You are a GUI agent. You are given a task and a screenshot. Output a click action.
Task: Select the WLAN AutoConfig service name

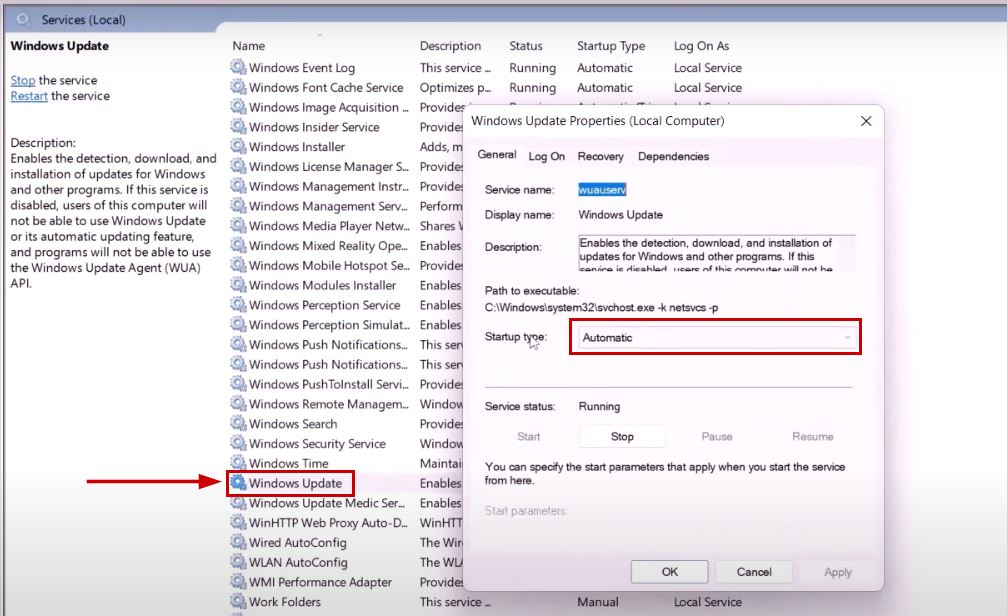(x=298, y=563)
